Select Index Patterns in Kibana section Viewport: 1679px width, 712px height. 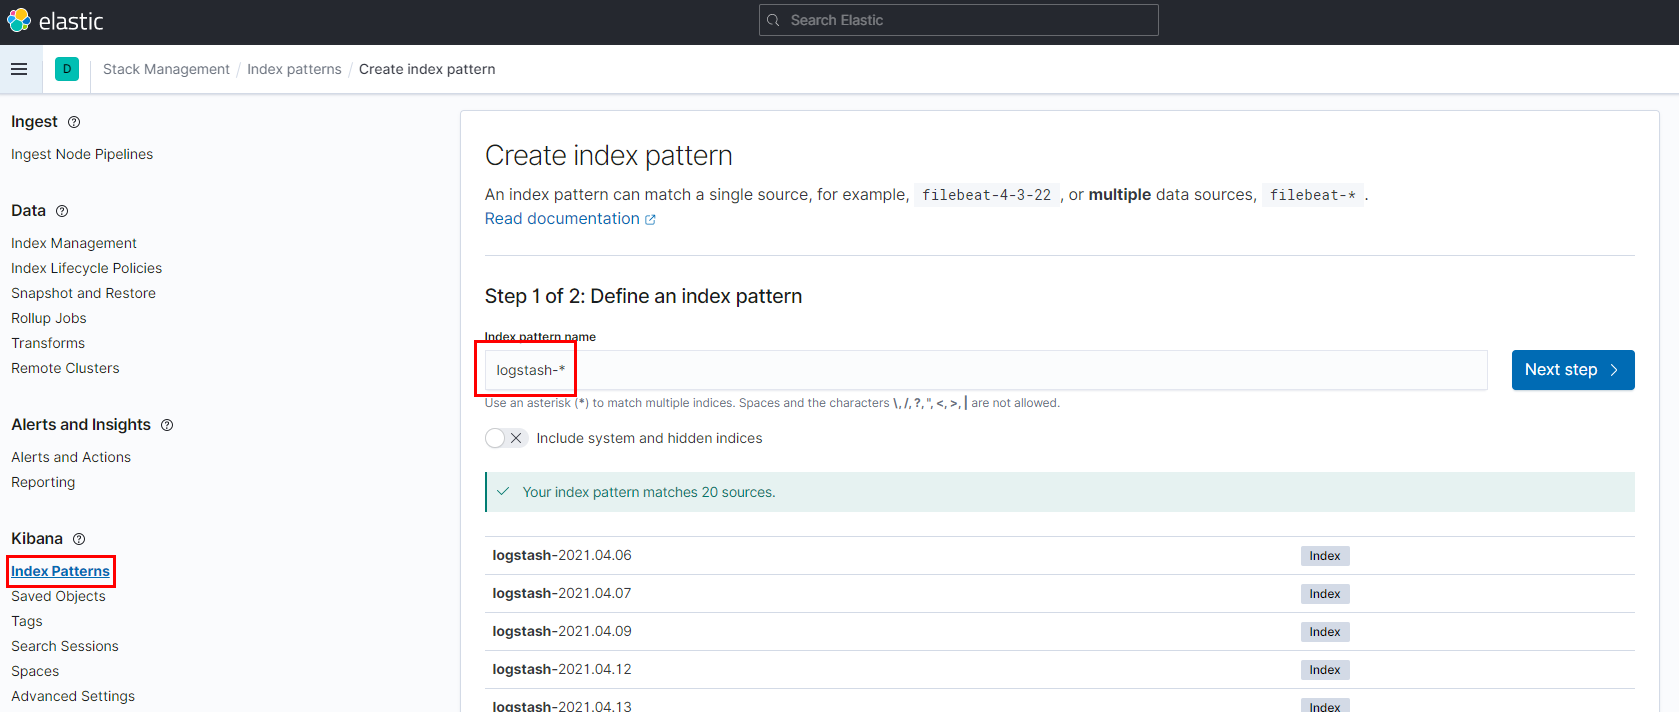(x=60, y=571)
